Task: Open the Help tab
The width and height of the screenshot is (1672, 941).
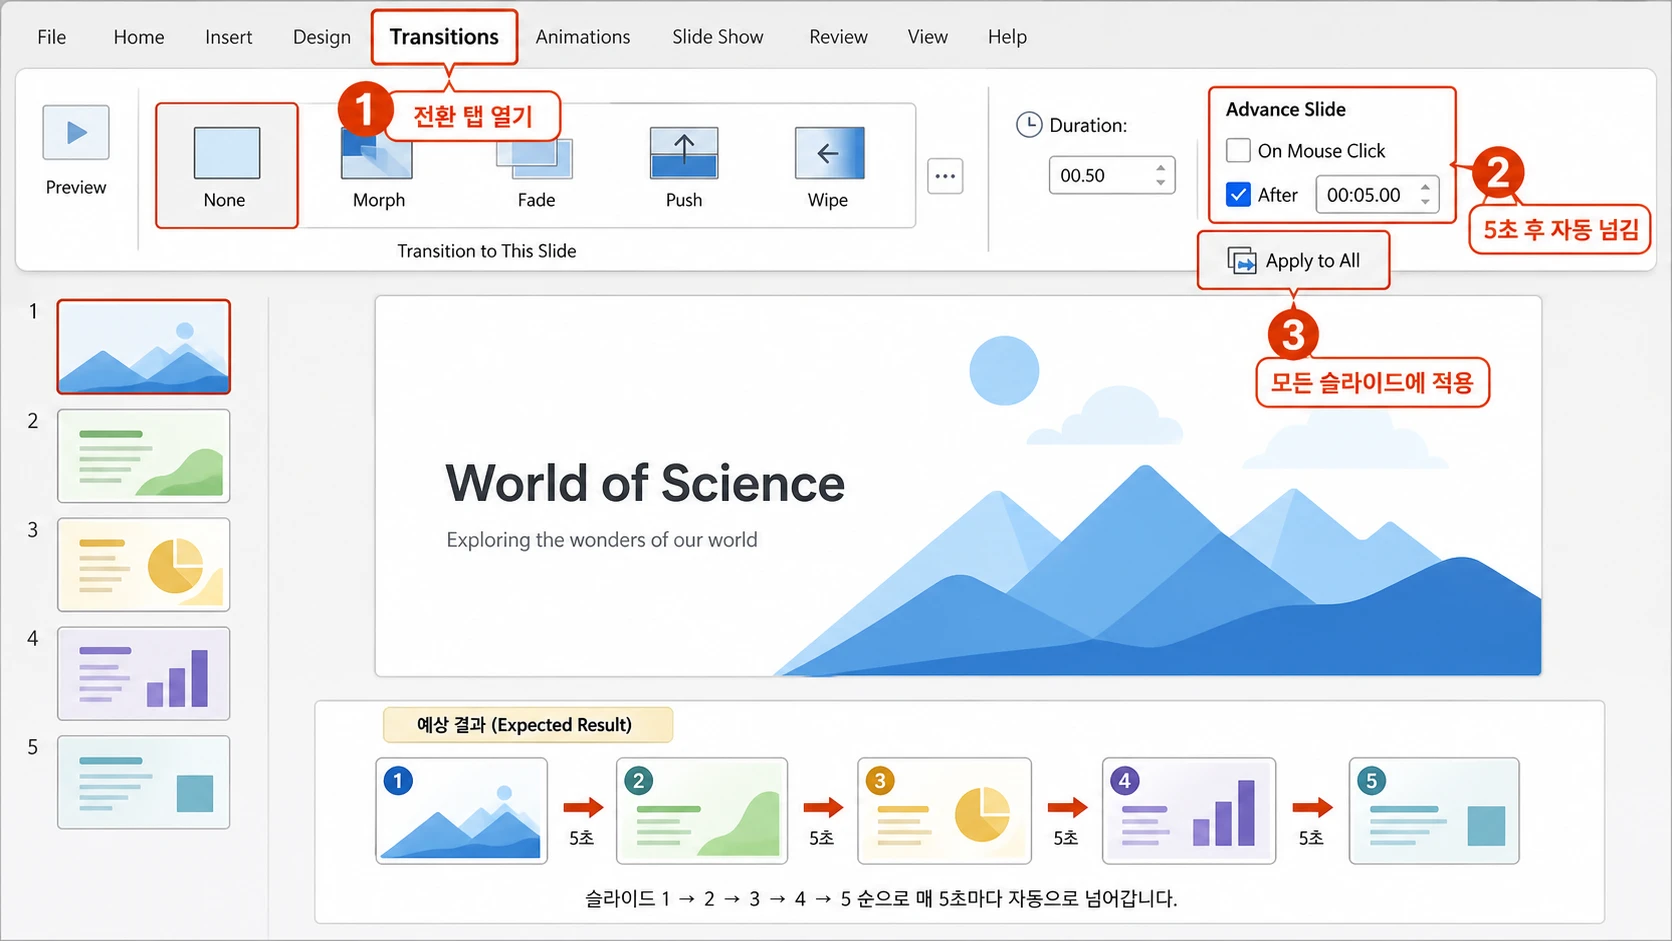Action: (1007, 37)
